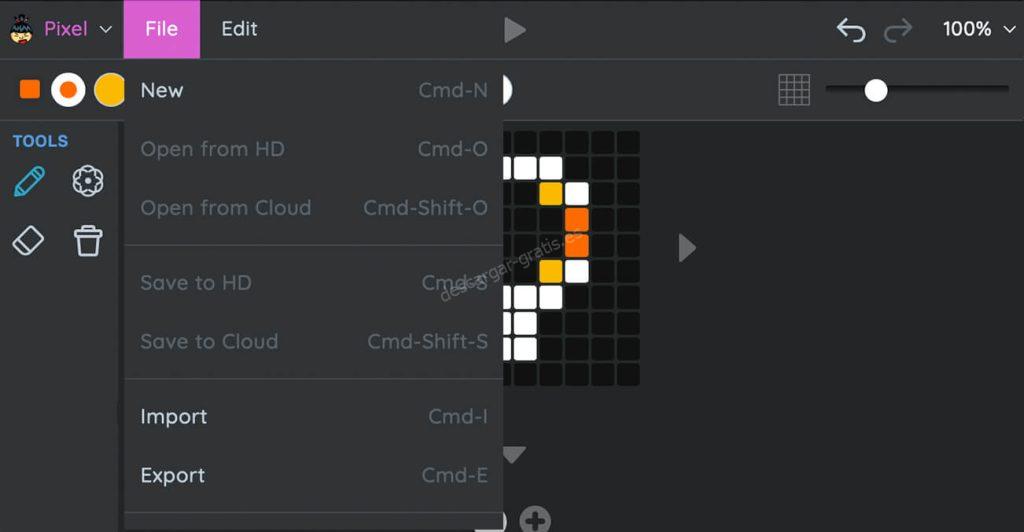Click the round plus icon at bottom
Screen dimensions: 1024x532
coord(535,520)
